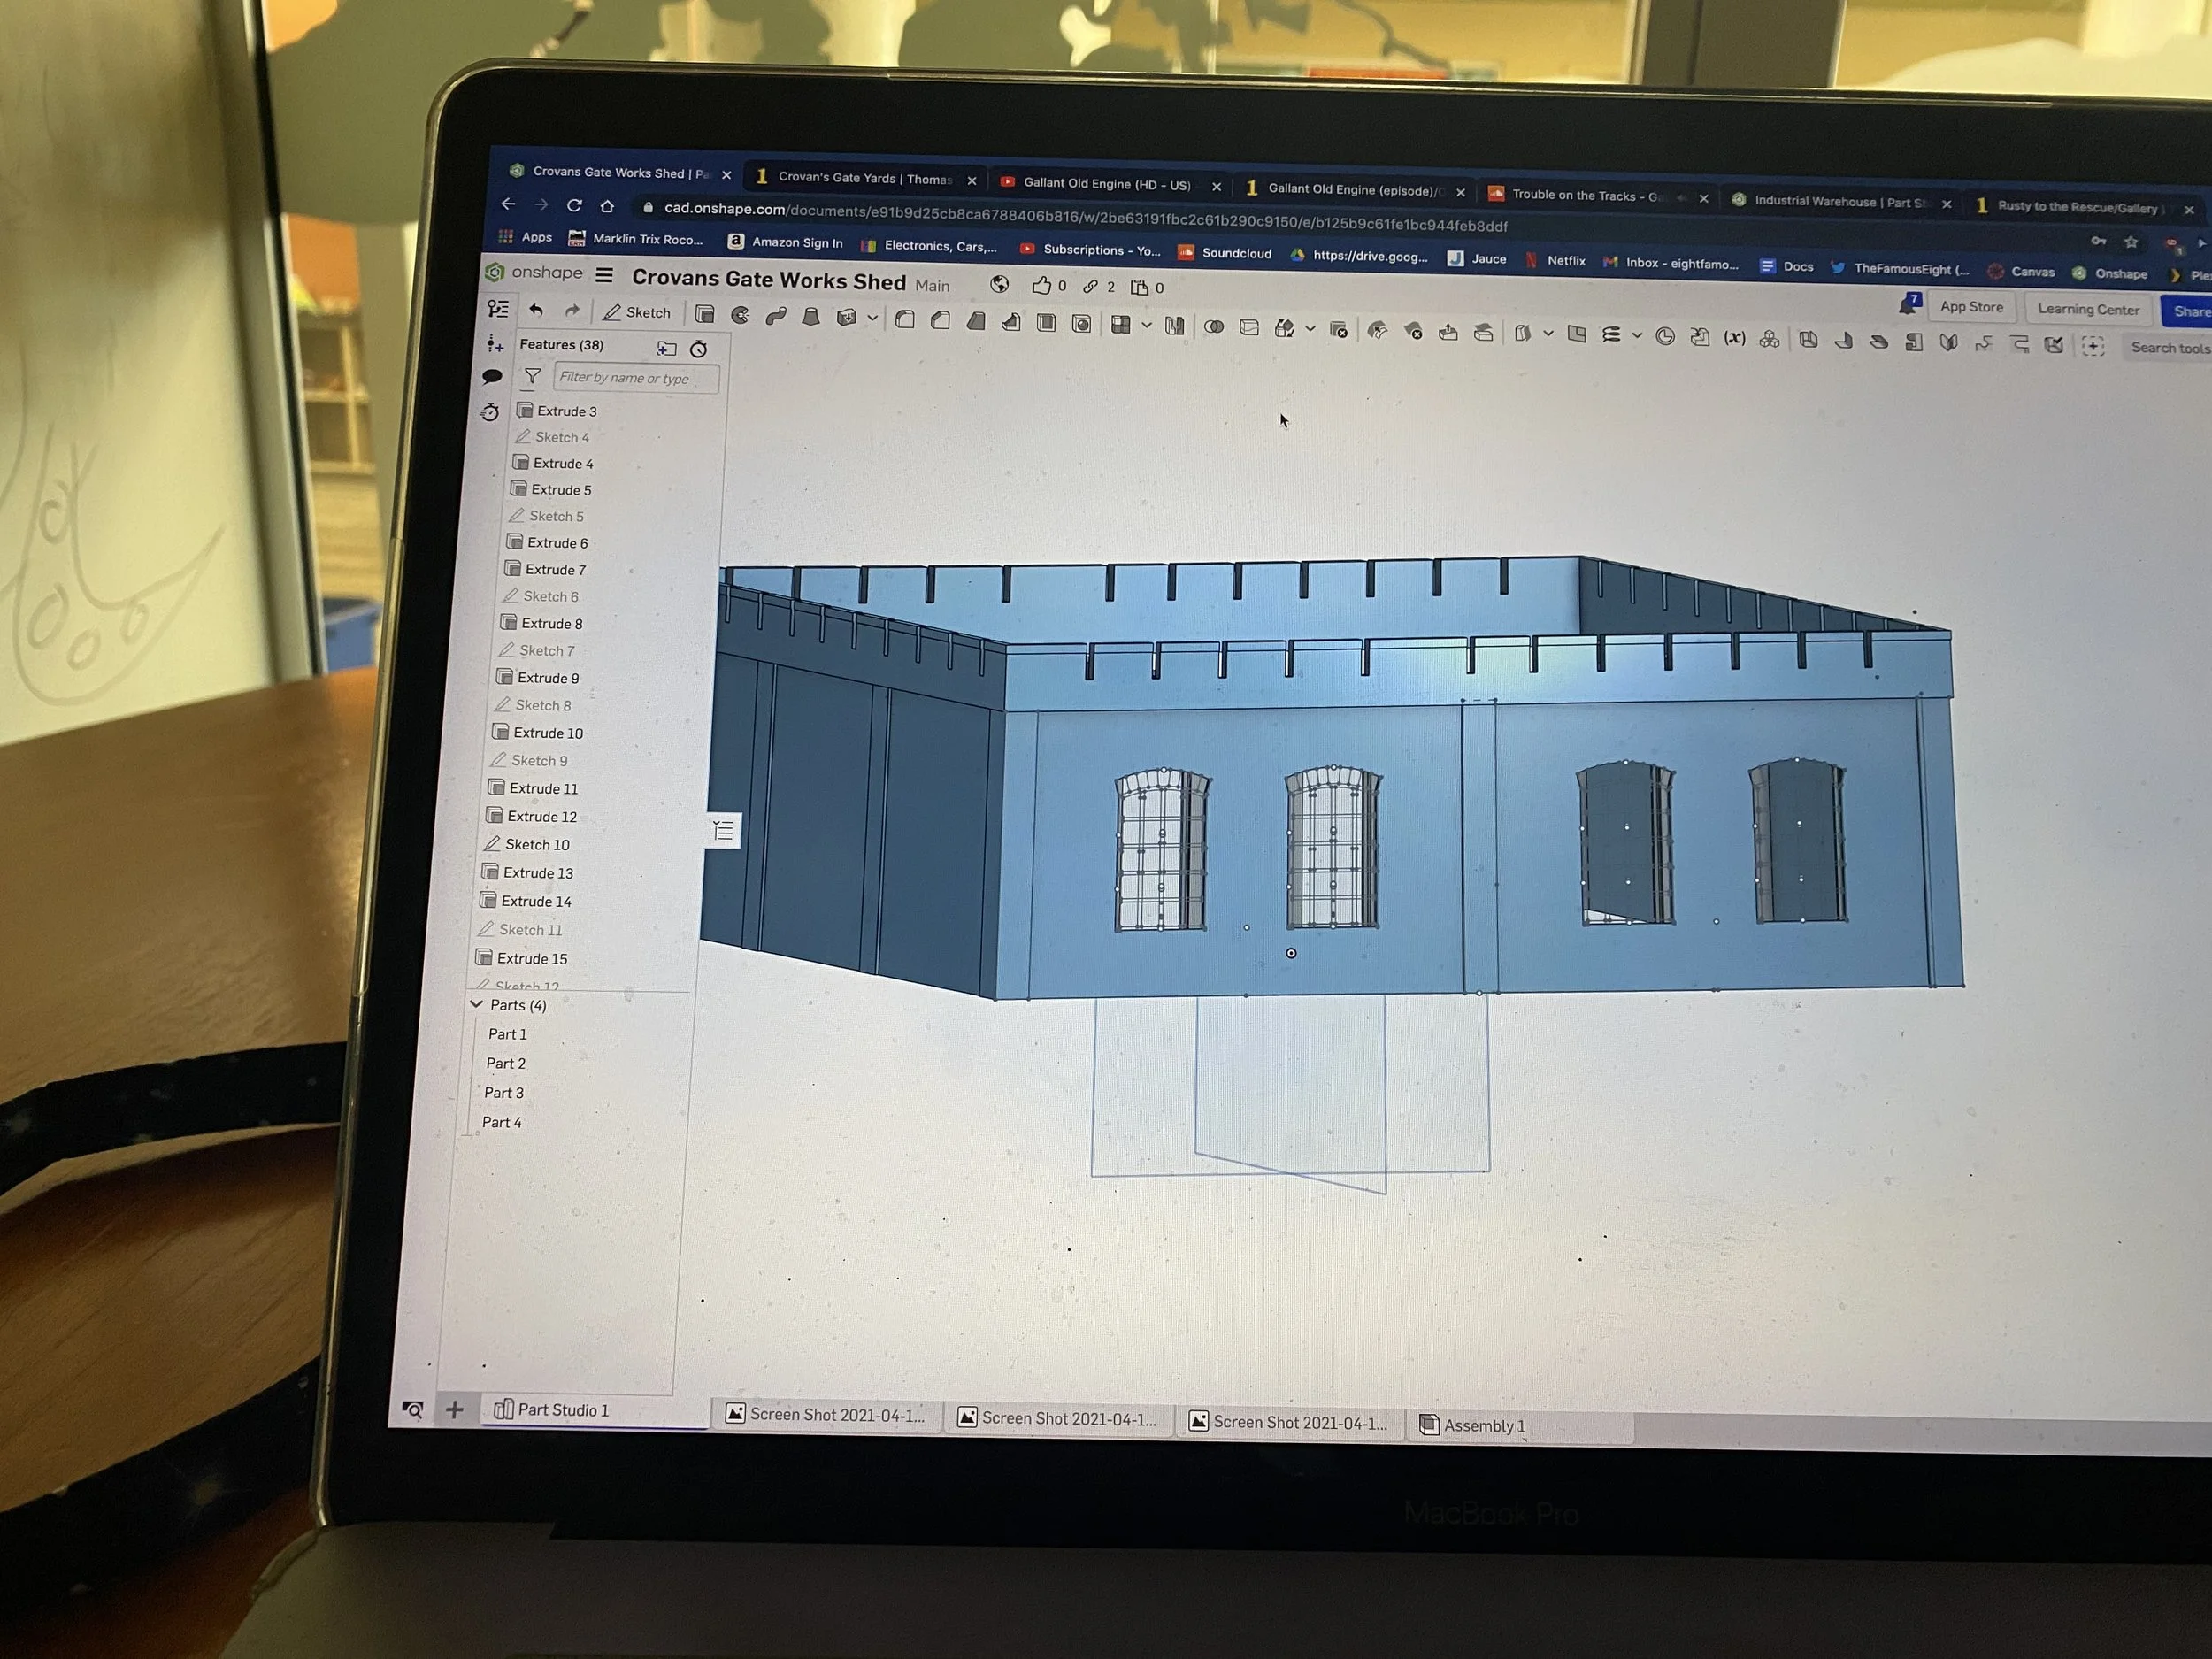Screen dimensions: 2212x1659
Task: Select Extrude 3 in the feature list
Action: (x=557, y=411)
